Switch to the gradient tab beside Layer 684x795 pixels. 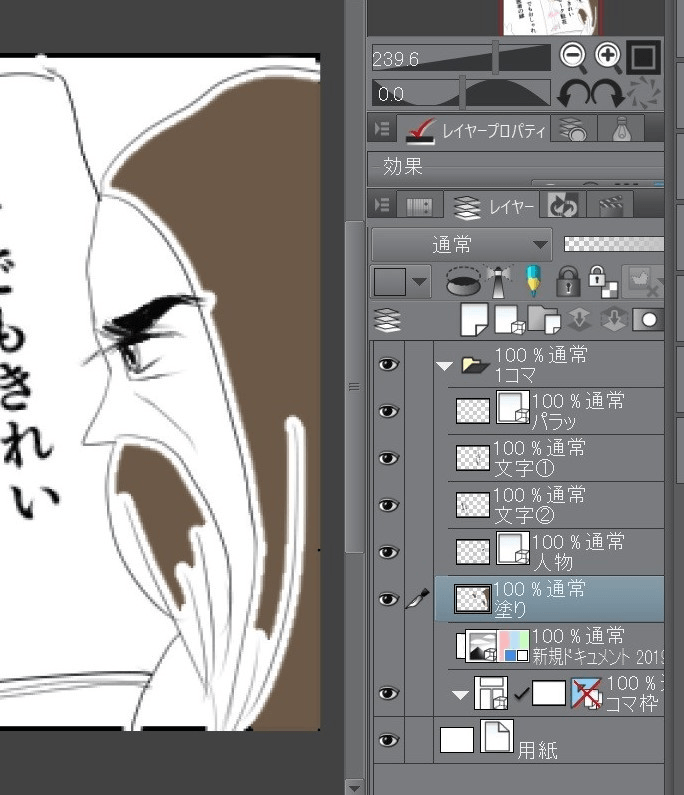click(419, 206)
